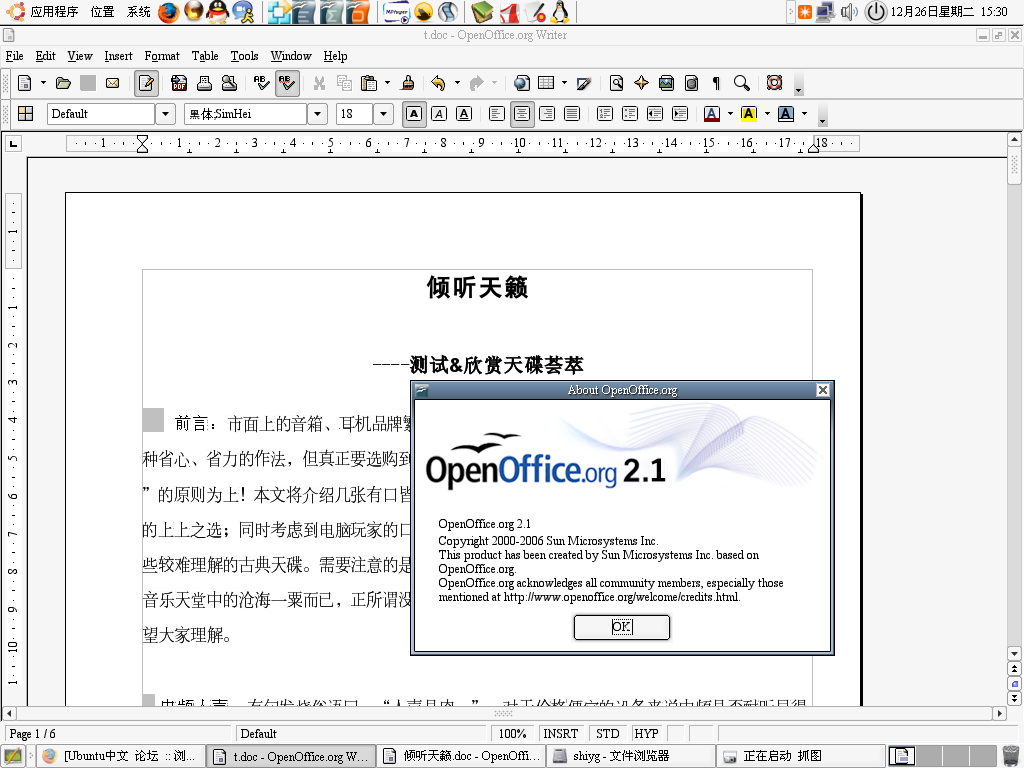
Task: Expand the Font Color palette arrow
Action: point(730,114)
